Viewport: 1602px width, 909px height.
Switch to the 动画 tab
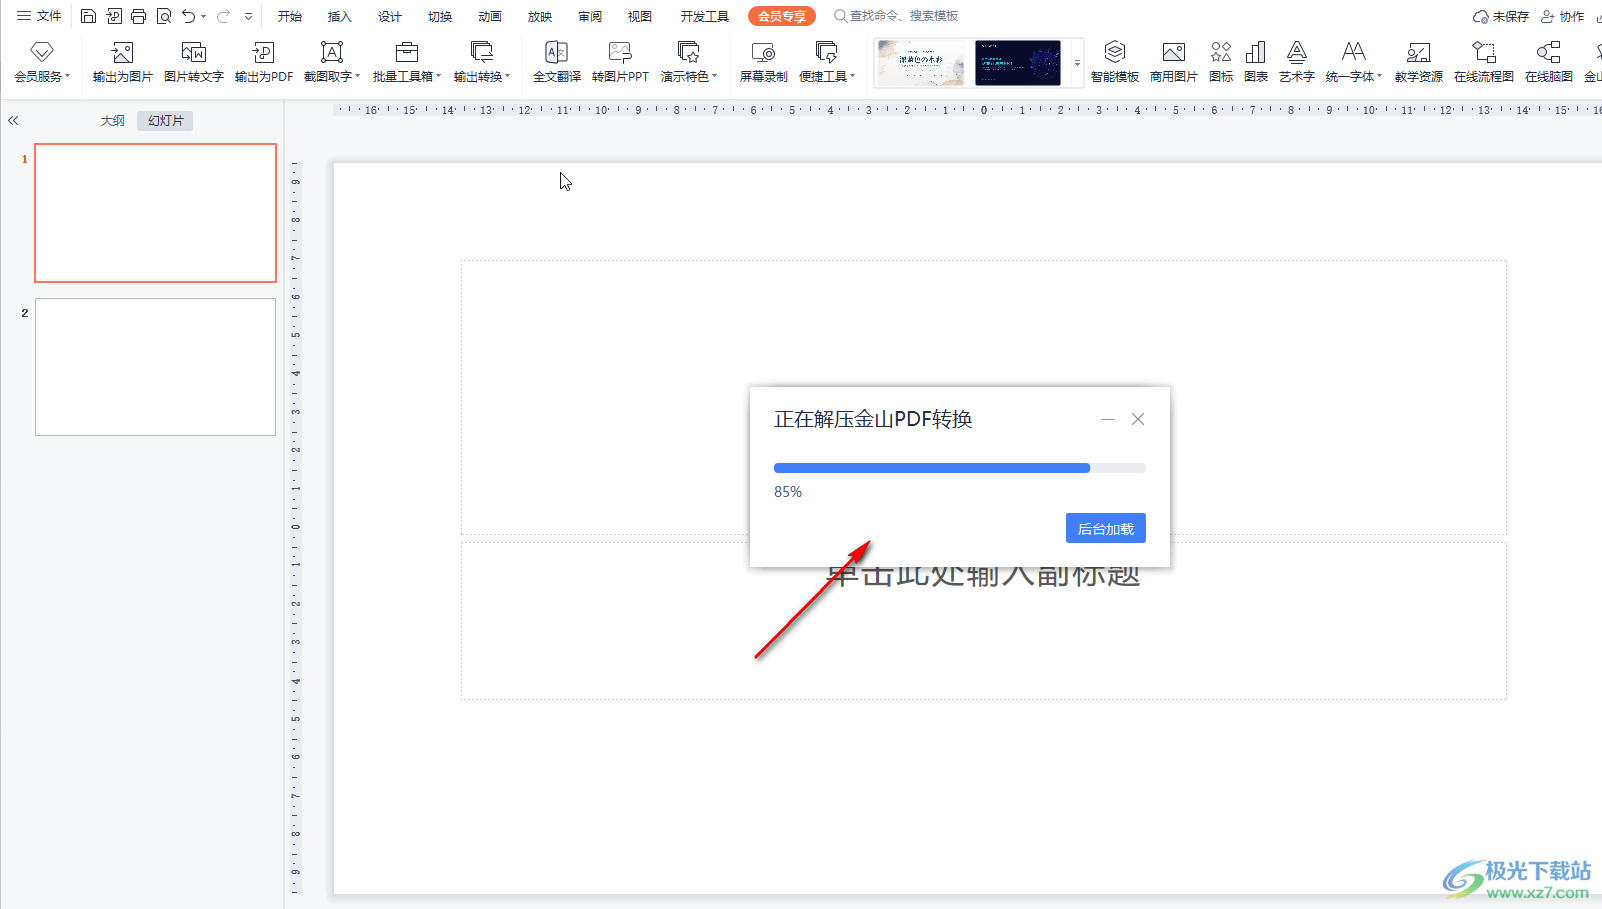click(490, 16)
